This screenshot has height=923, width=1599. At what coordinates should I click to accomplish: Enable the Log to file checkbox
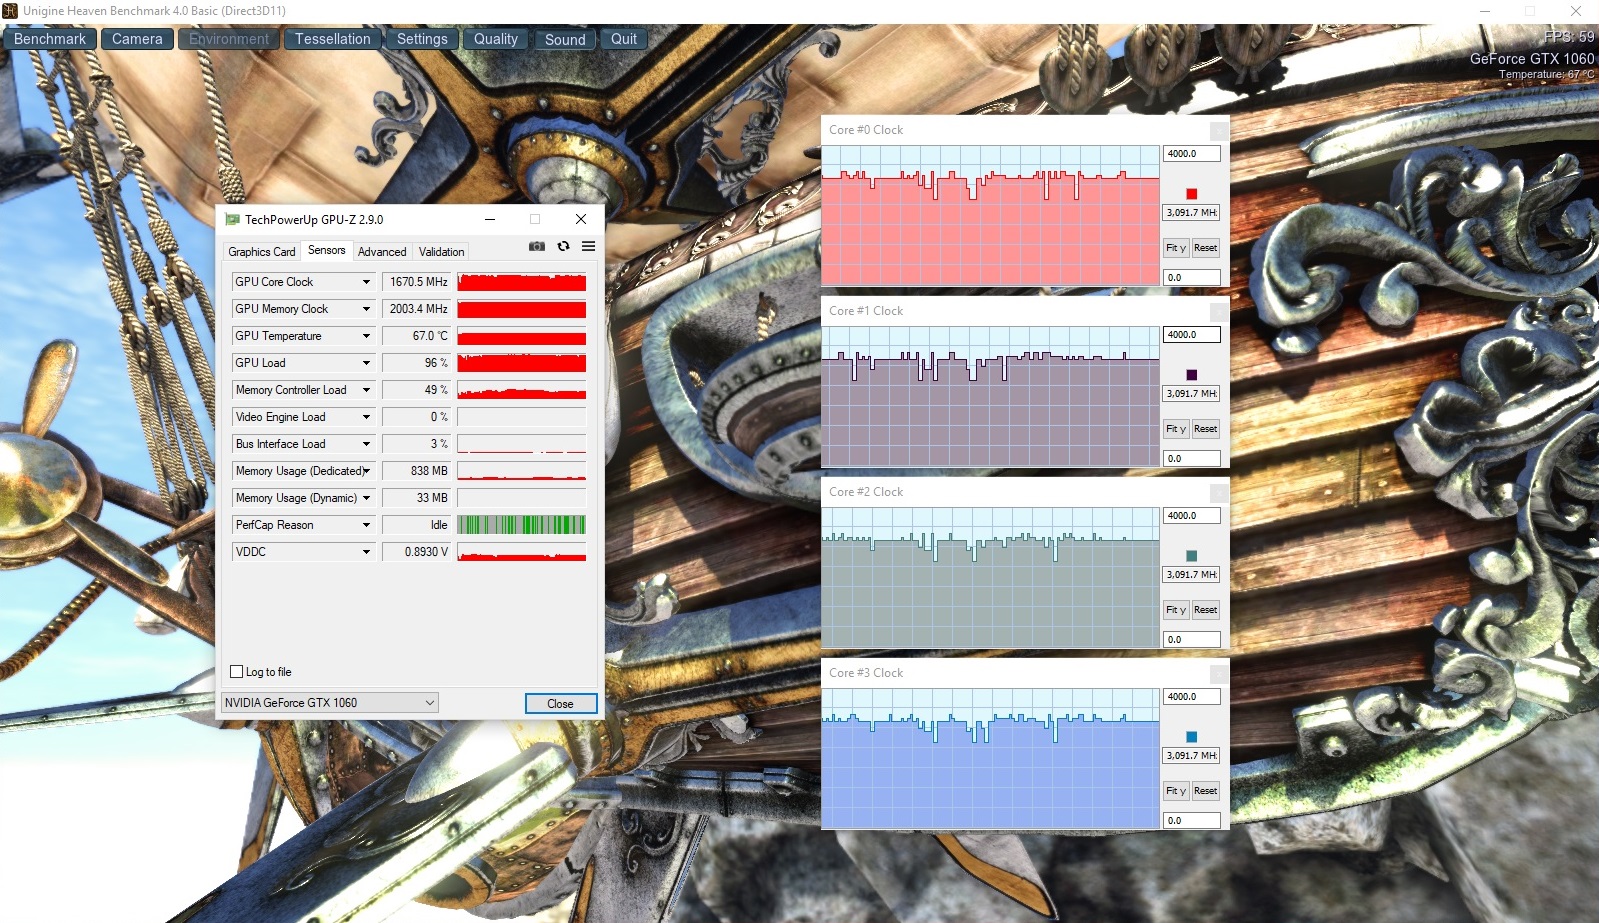pyautogui.click(x=237, y=672)
